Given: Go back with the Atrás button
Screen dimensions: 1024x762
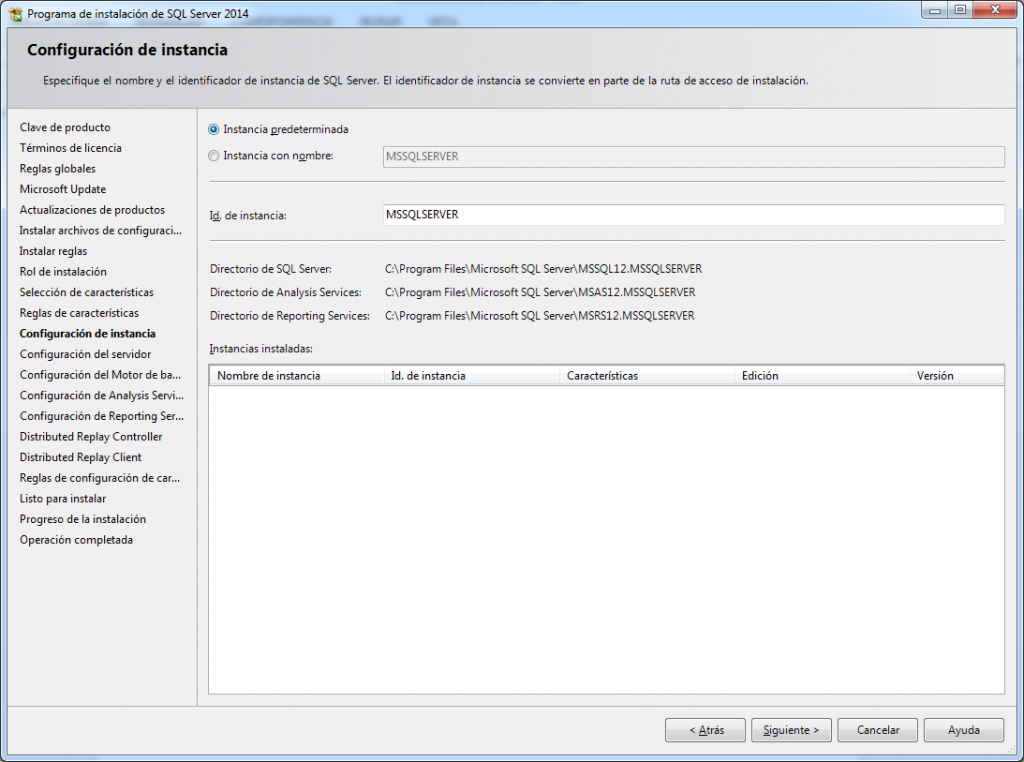Looking at the screenshot, I should 705,730.
